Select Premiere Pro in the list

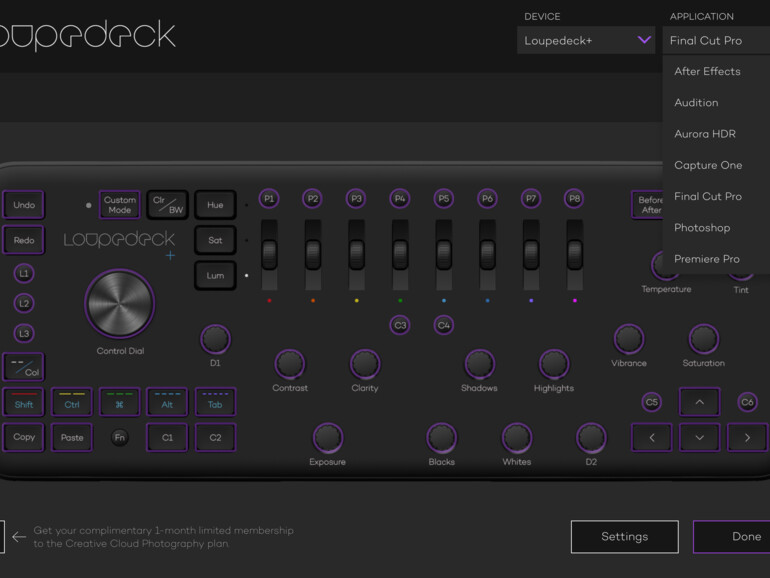[706, 259]
